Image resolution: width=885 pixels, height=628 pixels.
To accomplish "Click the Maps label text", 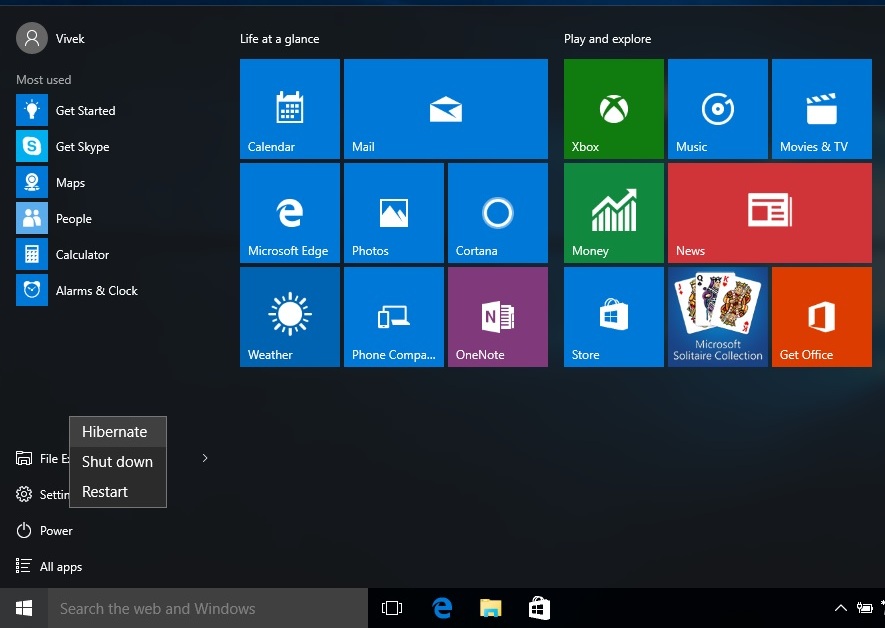I will point(70,183).
